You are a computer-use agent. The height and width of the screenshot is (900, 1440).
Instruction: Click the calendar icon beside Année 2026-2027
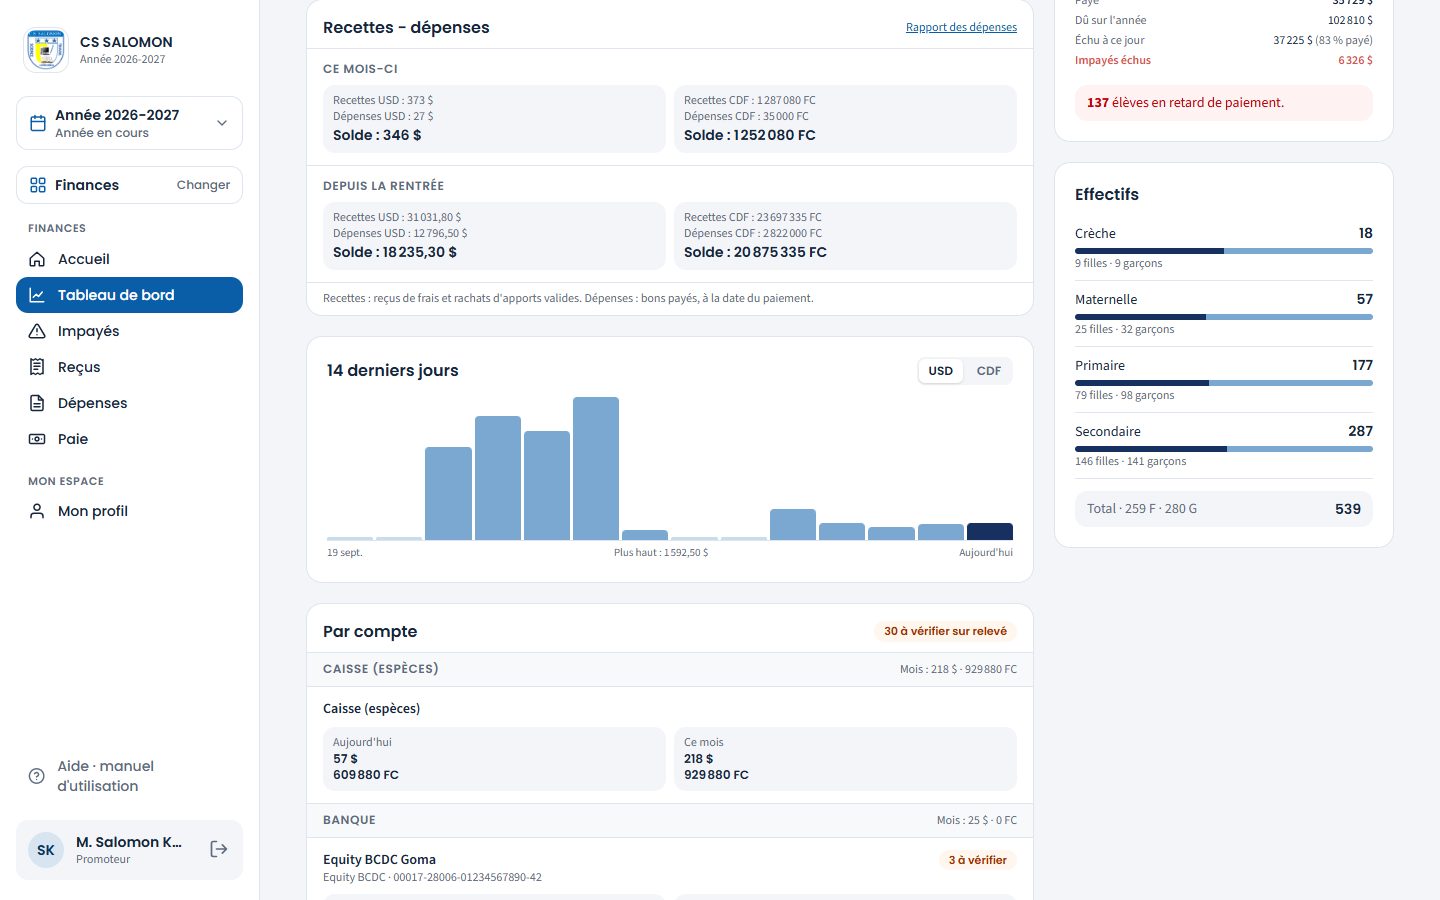(x=38, y=123)
